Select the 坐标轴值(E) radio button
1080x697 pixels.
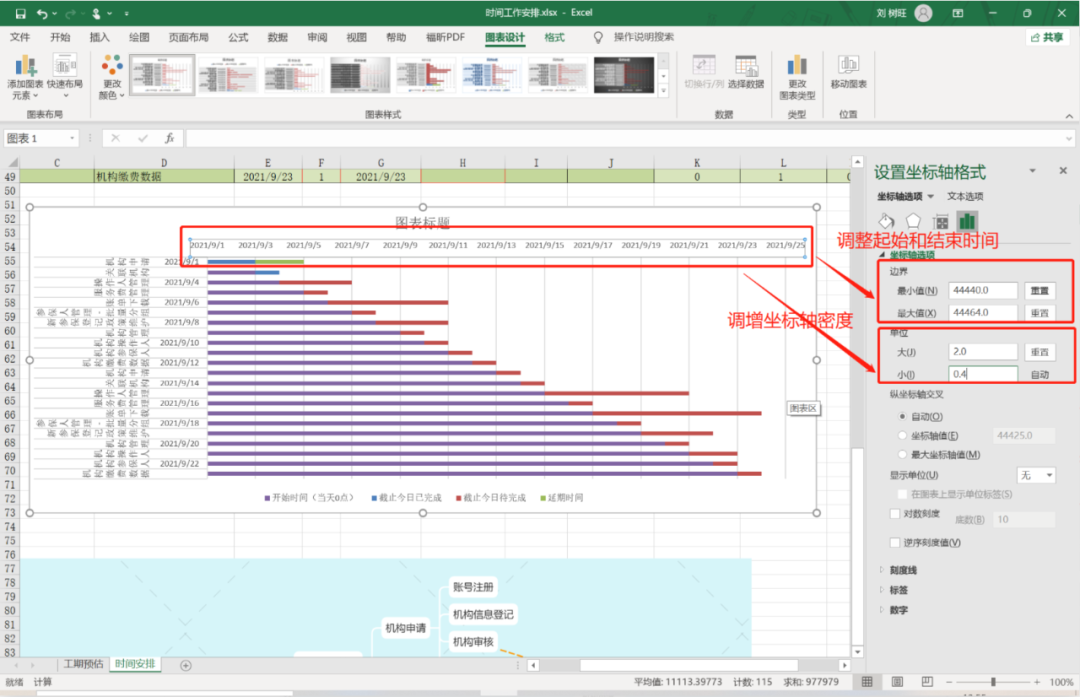click(x=902, y=435)
